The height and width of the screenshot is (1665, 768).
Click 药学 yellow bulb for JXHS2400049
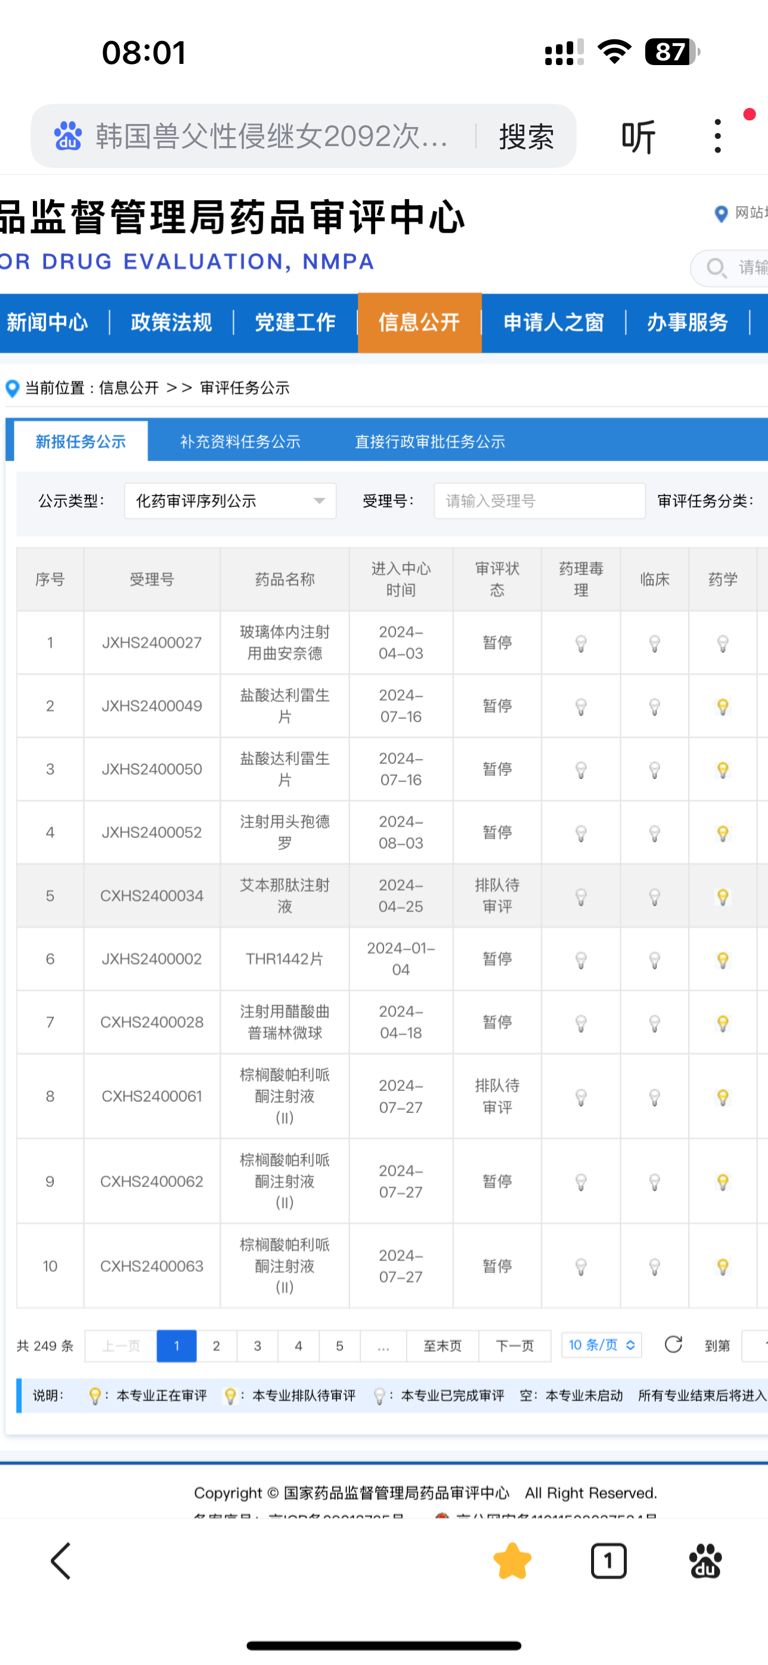tap(723, 707)
